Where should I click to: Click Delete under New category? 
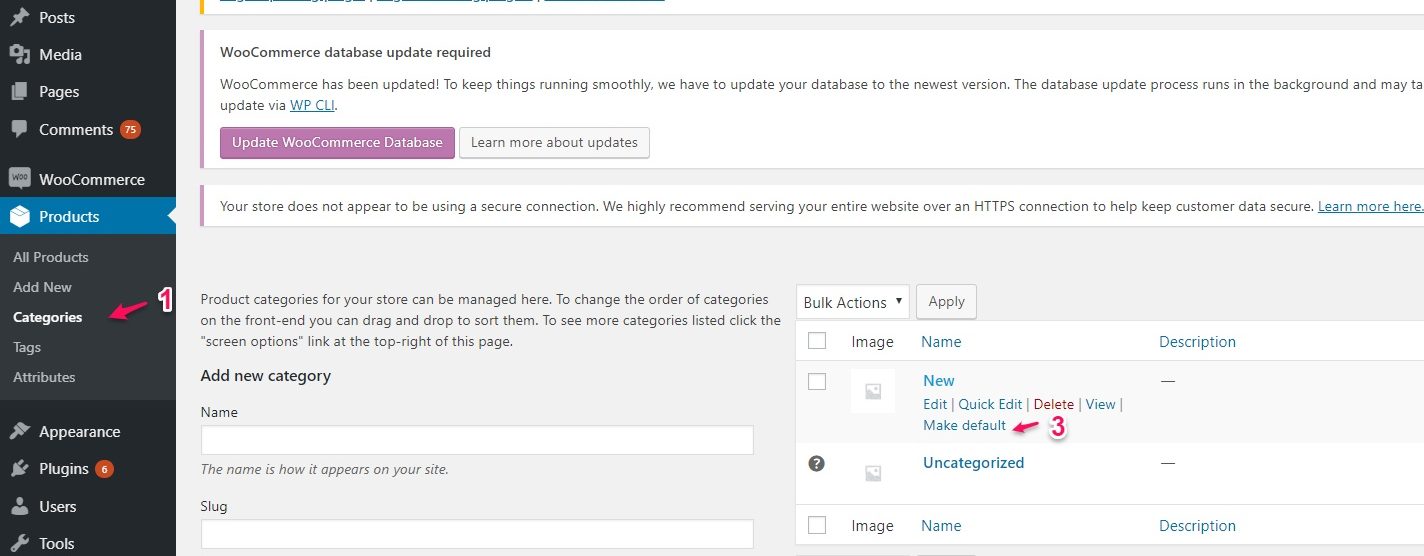coord(1054,404)
